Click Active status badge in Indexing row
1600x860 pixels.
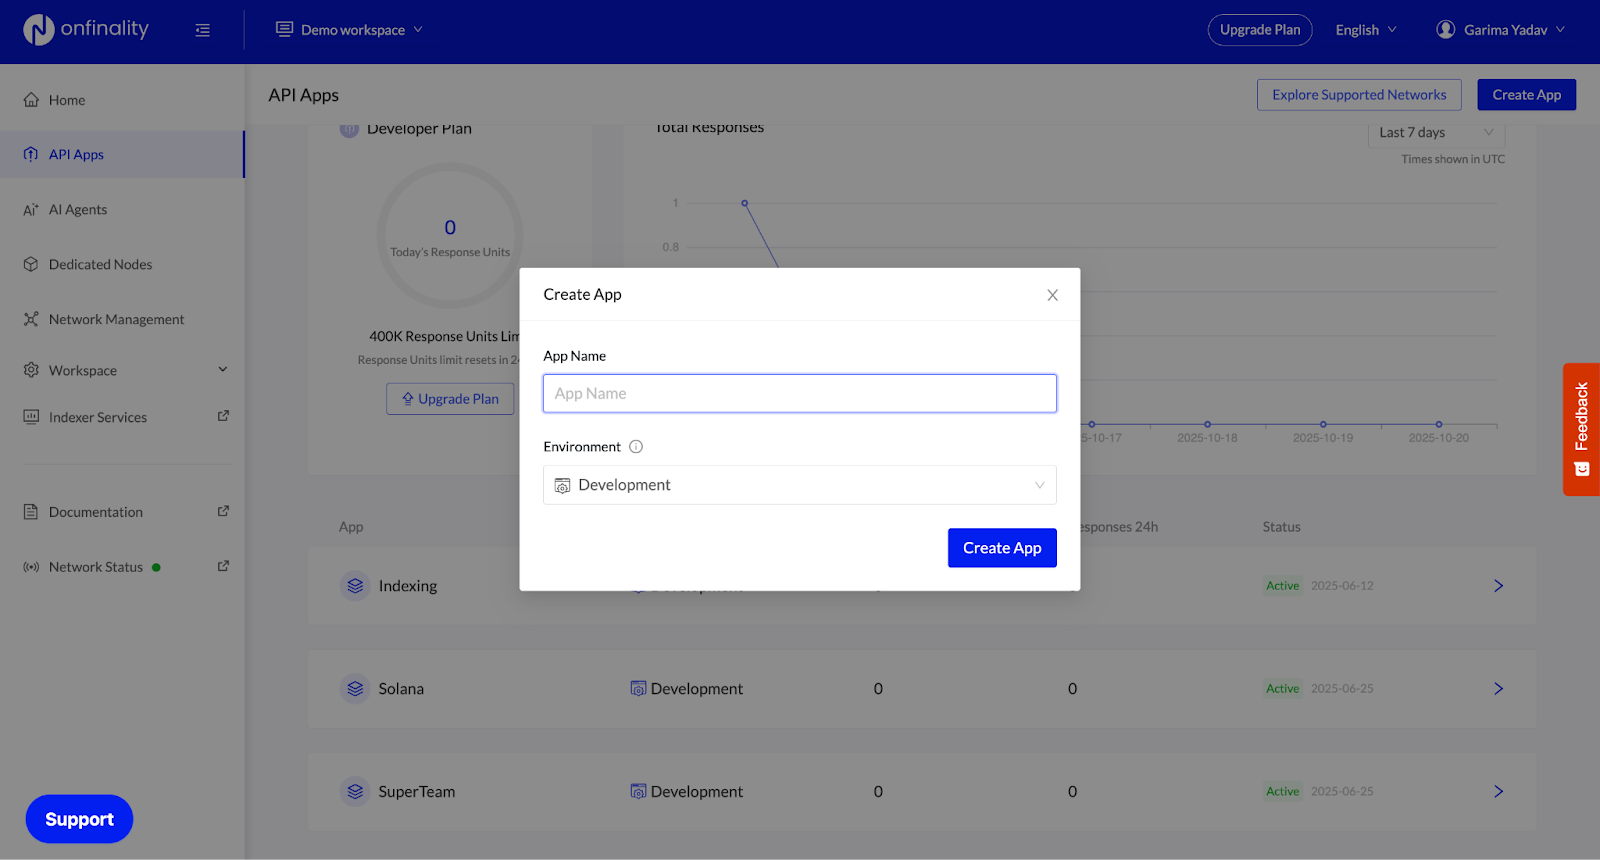1282,586
